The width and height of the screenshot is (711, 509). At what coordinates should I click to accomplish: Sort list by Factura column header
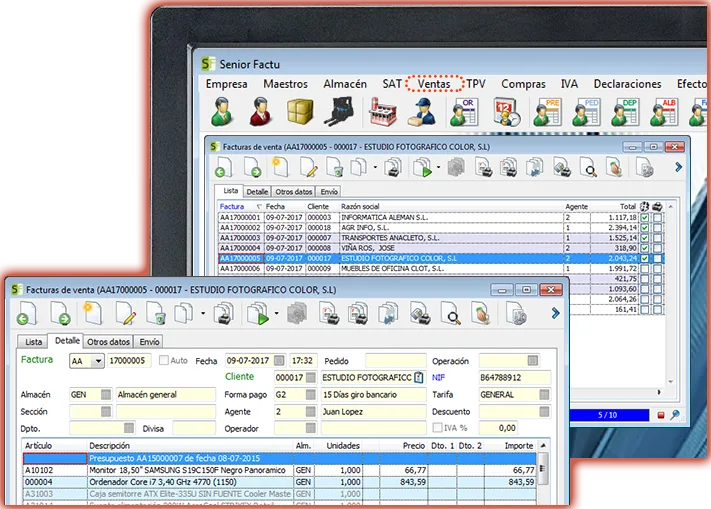(x=232, y=206)
